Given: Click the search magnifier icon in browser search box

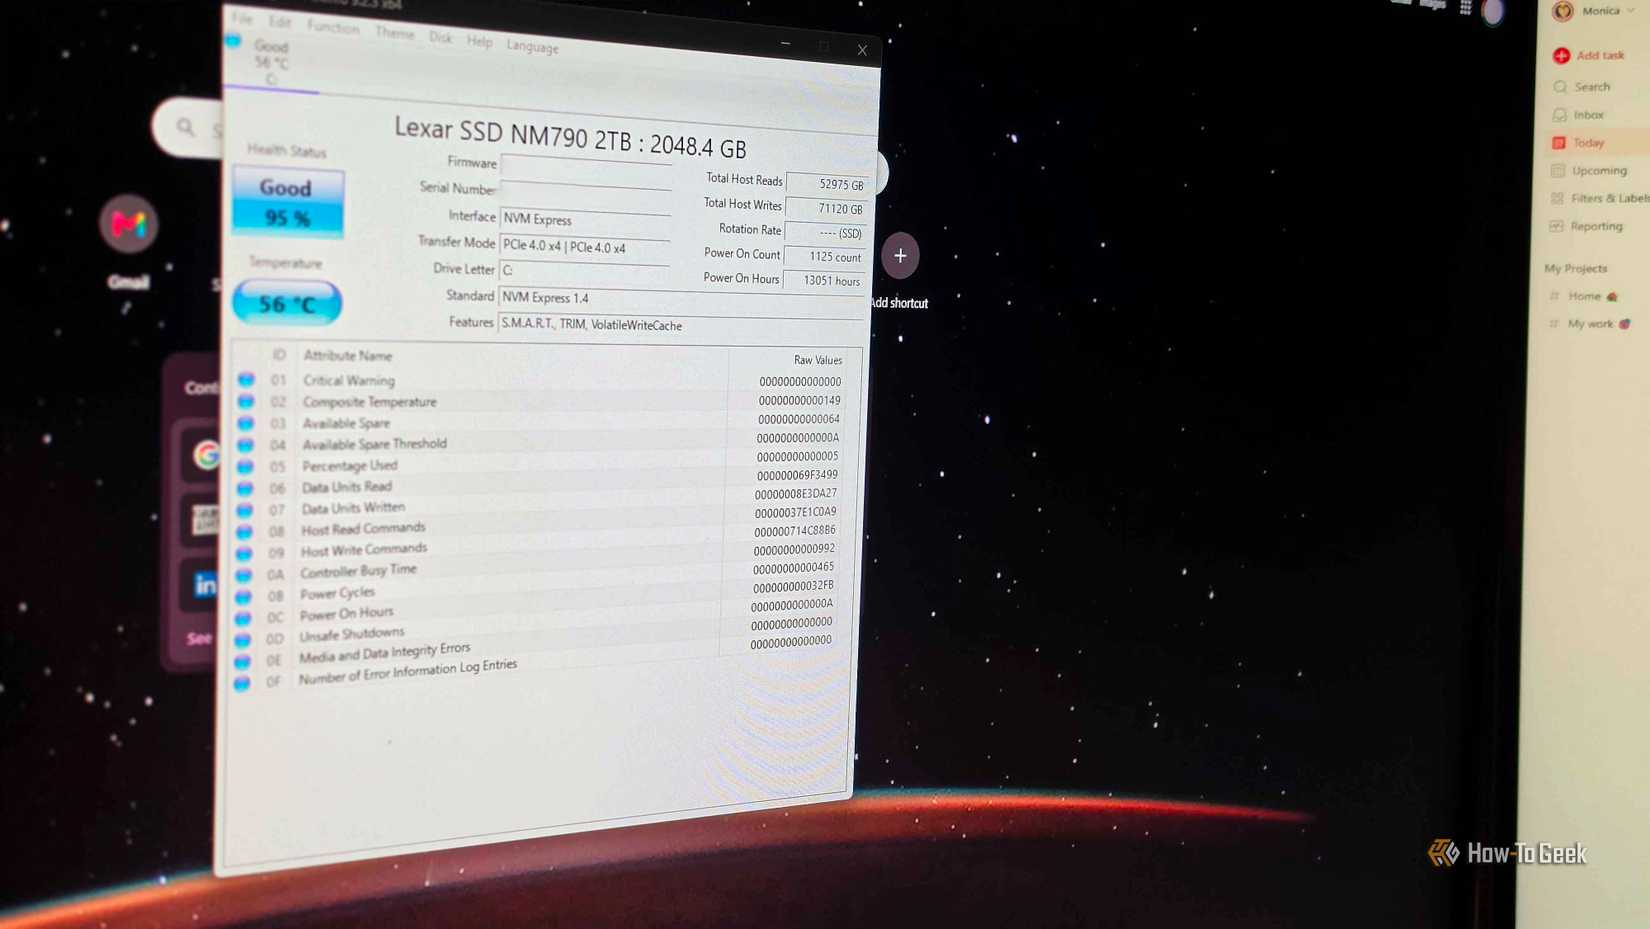Looking at the screenshot, I should point(186,127).
